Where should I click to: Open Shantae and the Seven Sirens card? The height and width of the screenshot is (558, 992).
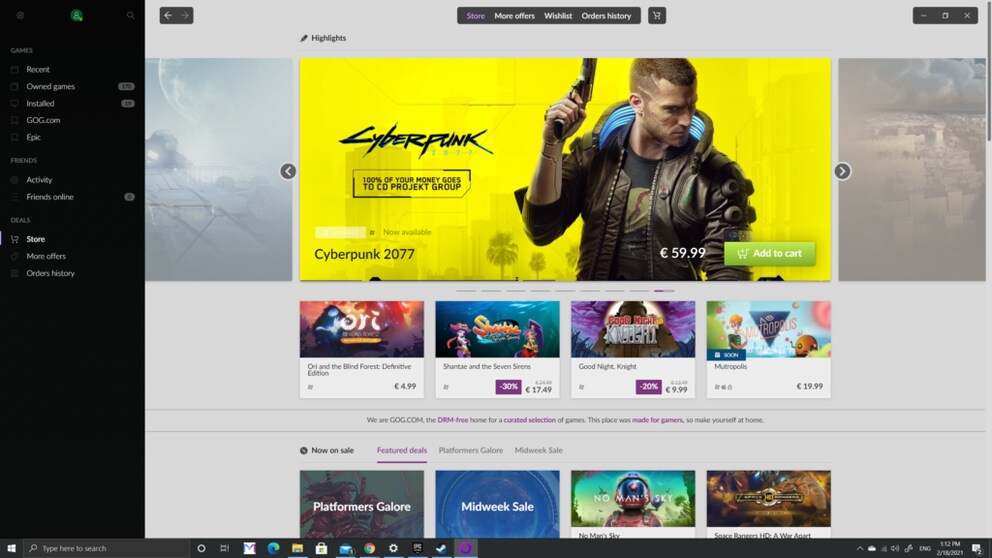pos(497,349)
